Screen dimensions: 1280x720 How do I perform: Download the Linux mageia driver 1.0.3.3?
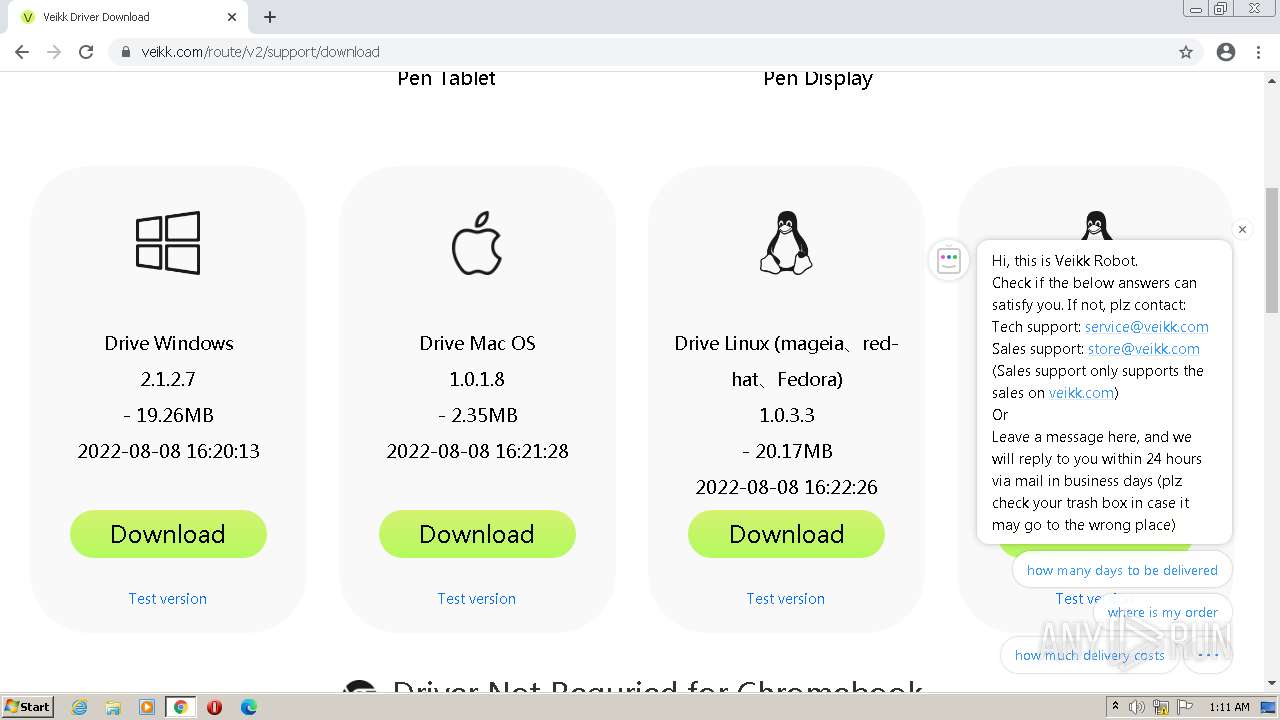tap(786, 534)
